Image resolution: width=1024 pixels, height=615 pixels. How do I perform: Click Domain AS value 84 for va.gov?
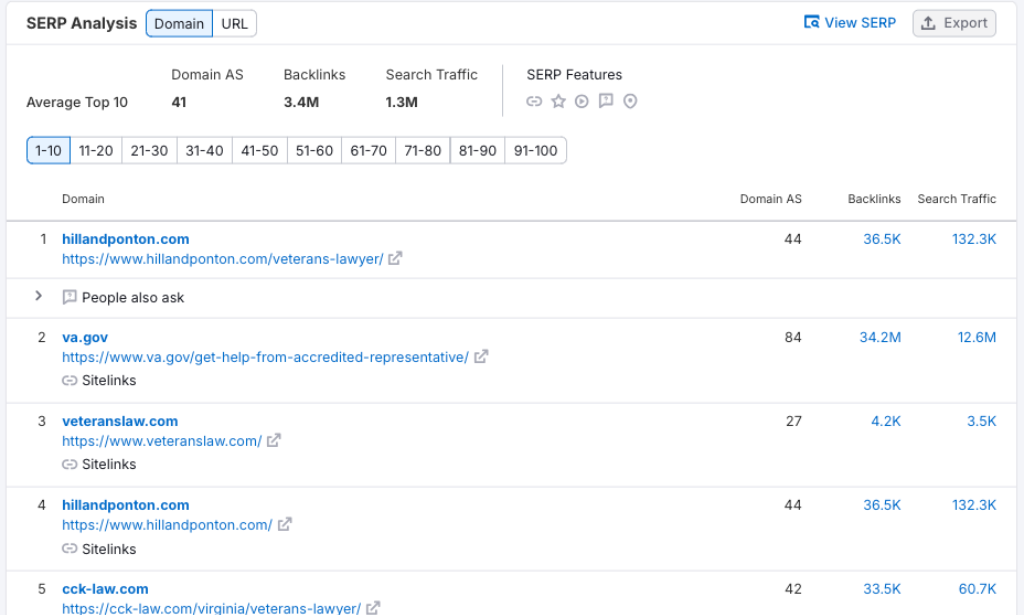[793, 338]
